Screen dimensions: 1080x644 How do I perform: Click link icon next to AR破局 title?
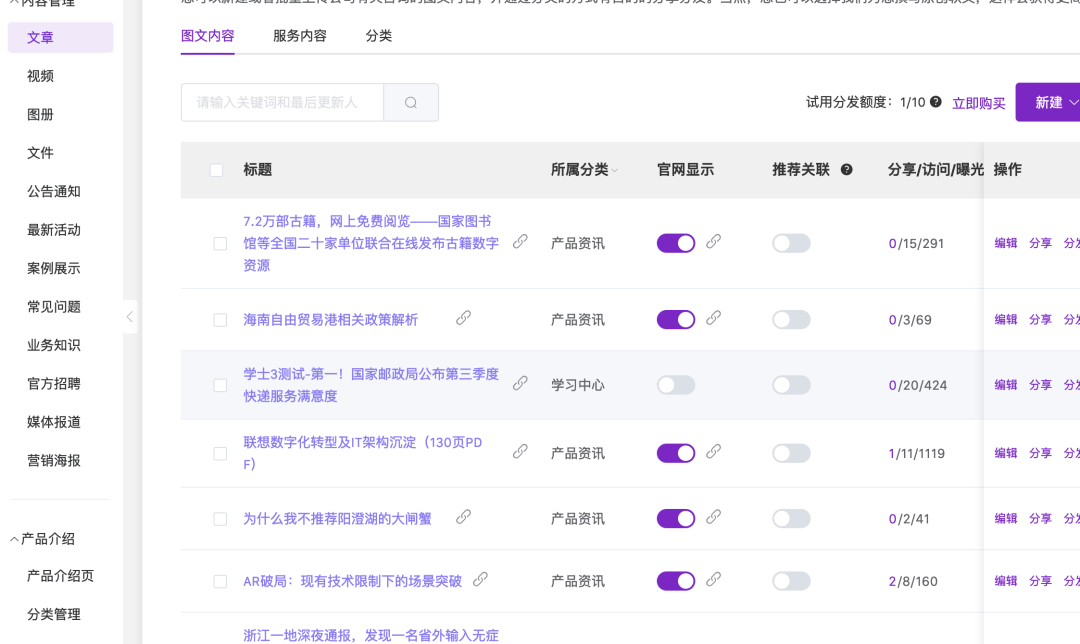(480, 579)
